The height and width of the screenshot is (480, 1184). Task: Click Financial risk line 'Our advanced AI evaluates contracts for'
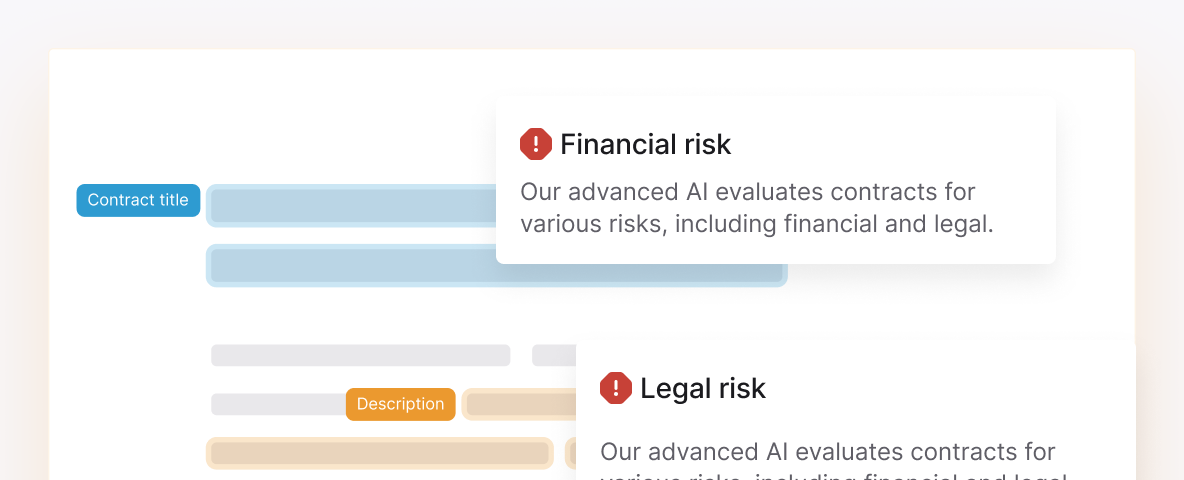click(748, 192)
